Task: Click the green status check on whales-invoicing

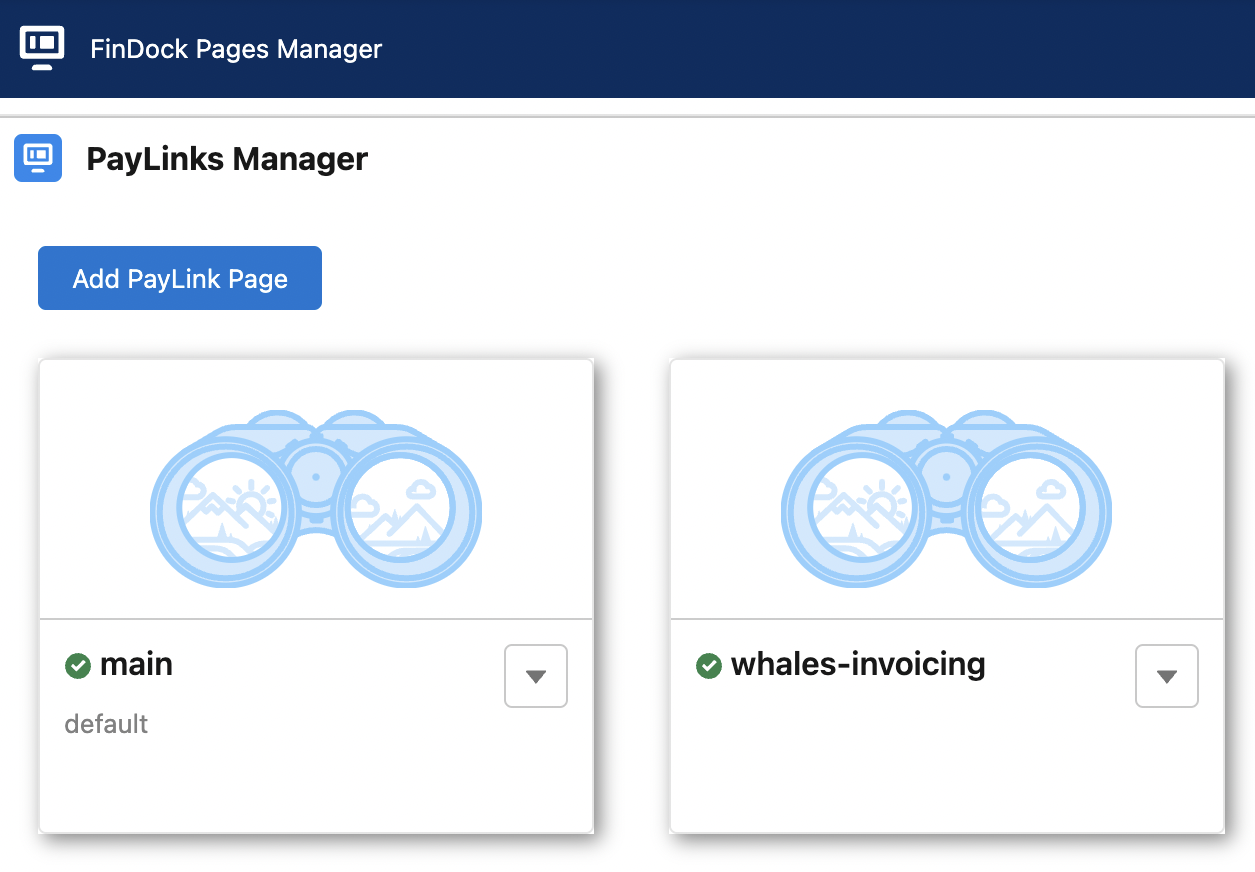Action: (708, 665)
